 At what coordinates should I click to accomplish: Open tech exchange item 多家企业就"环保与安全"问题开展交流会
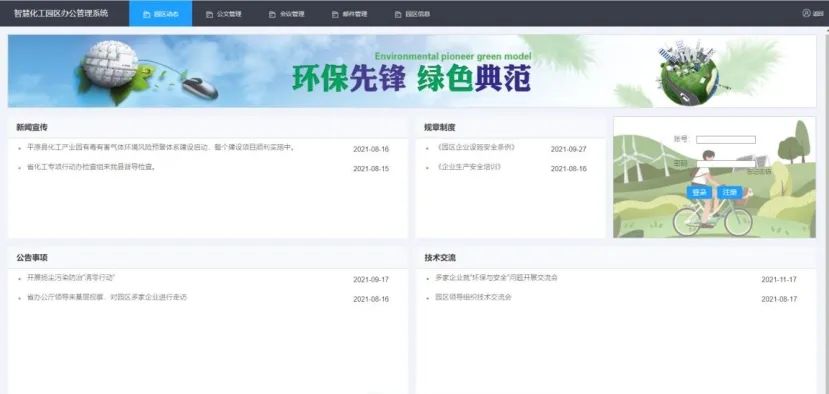(x=496, y=278)
